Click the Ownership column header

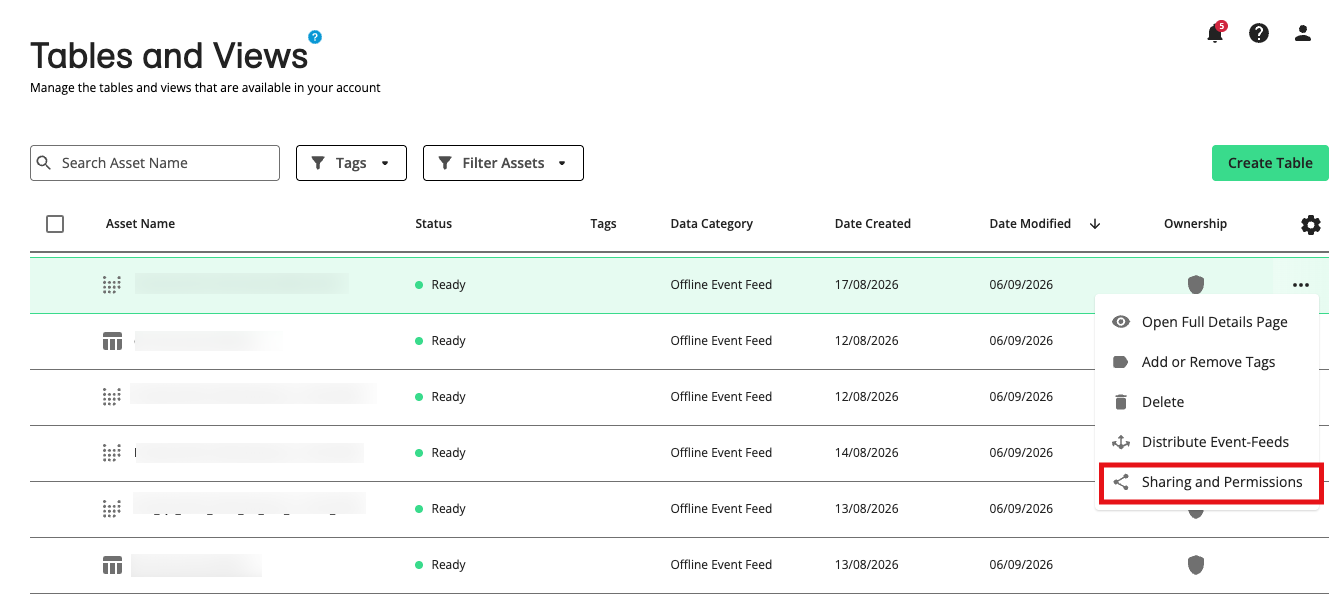click(x=1195, y=224)
